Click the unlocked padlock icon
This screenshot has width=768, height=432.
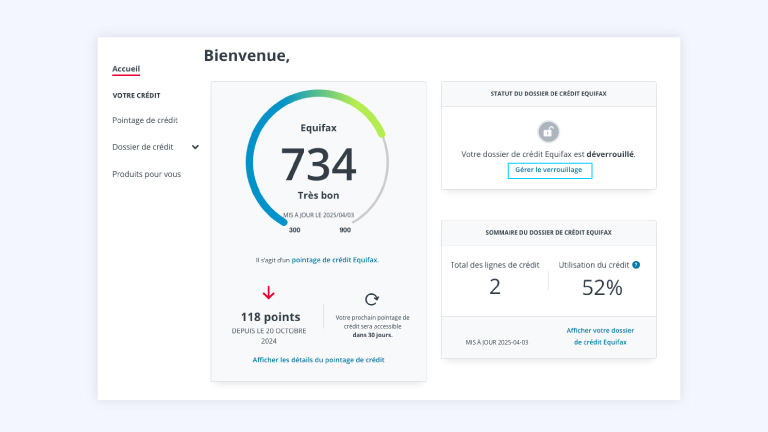tap(548, 131)
